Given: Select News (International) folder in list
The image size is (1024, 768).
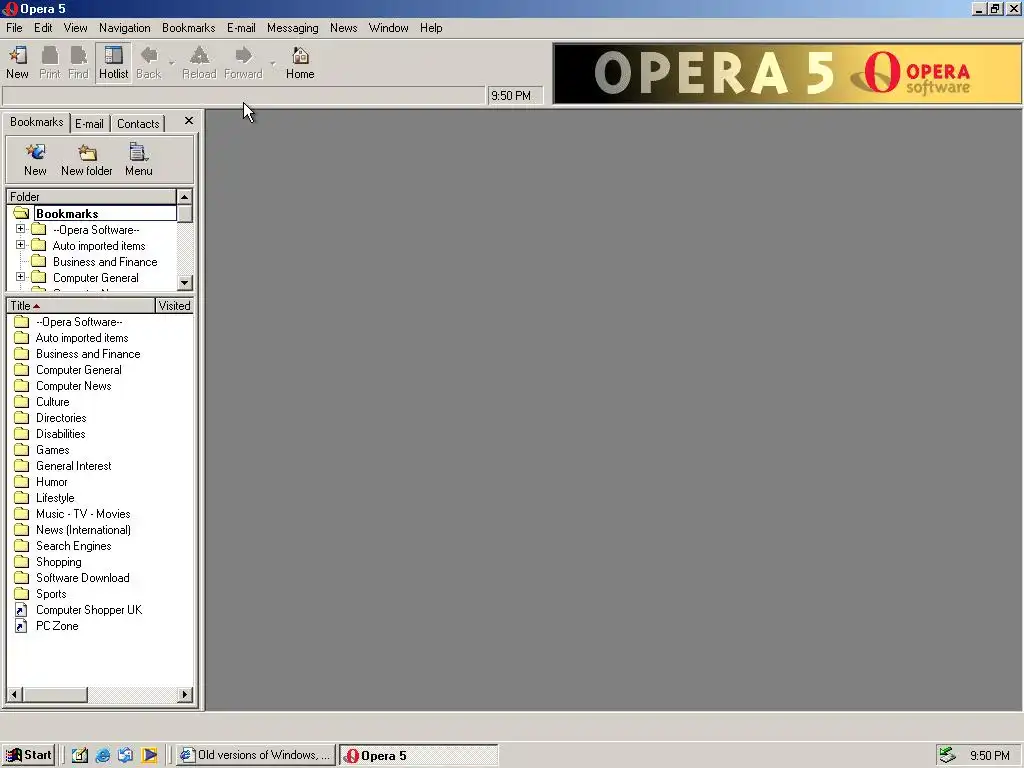Looking at the screenshot, I should (83, 530).
